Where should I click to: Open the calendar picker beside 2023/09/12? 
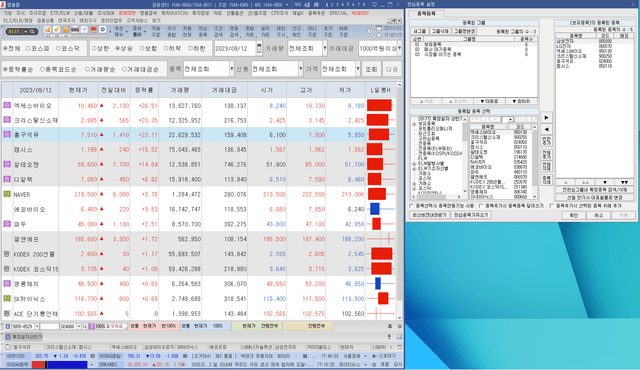point(259,48)
